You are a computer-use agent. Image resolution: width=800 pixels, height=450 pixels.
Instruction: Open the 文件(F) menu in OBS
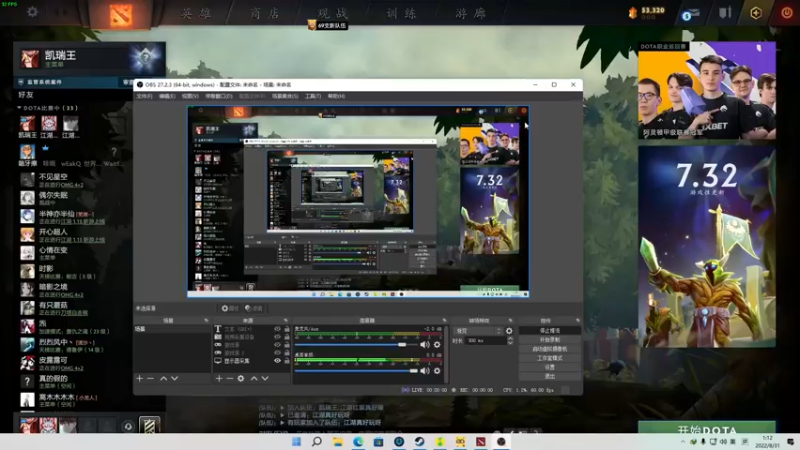(x=144, y=96)
